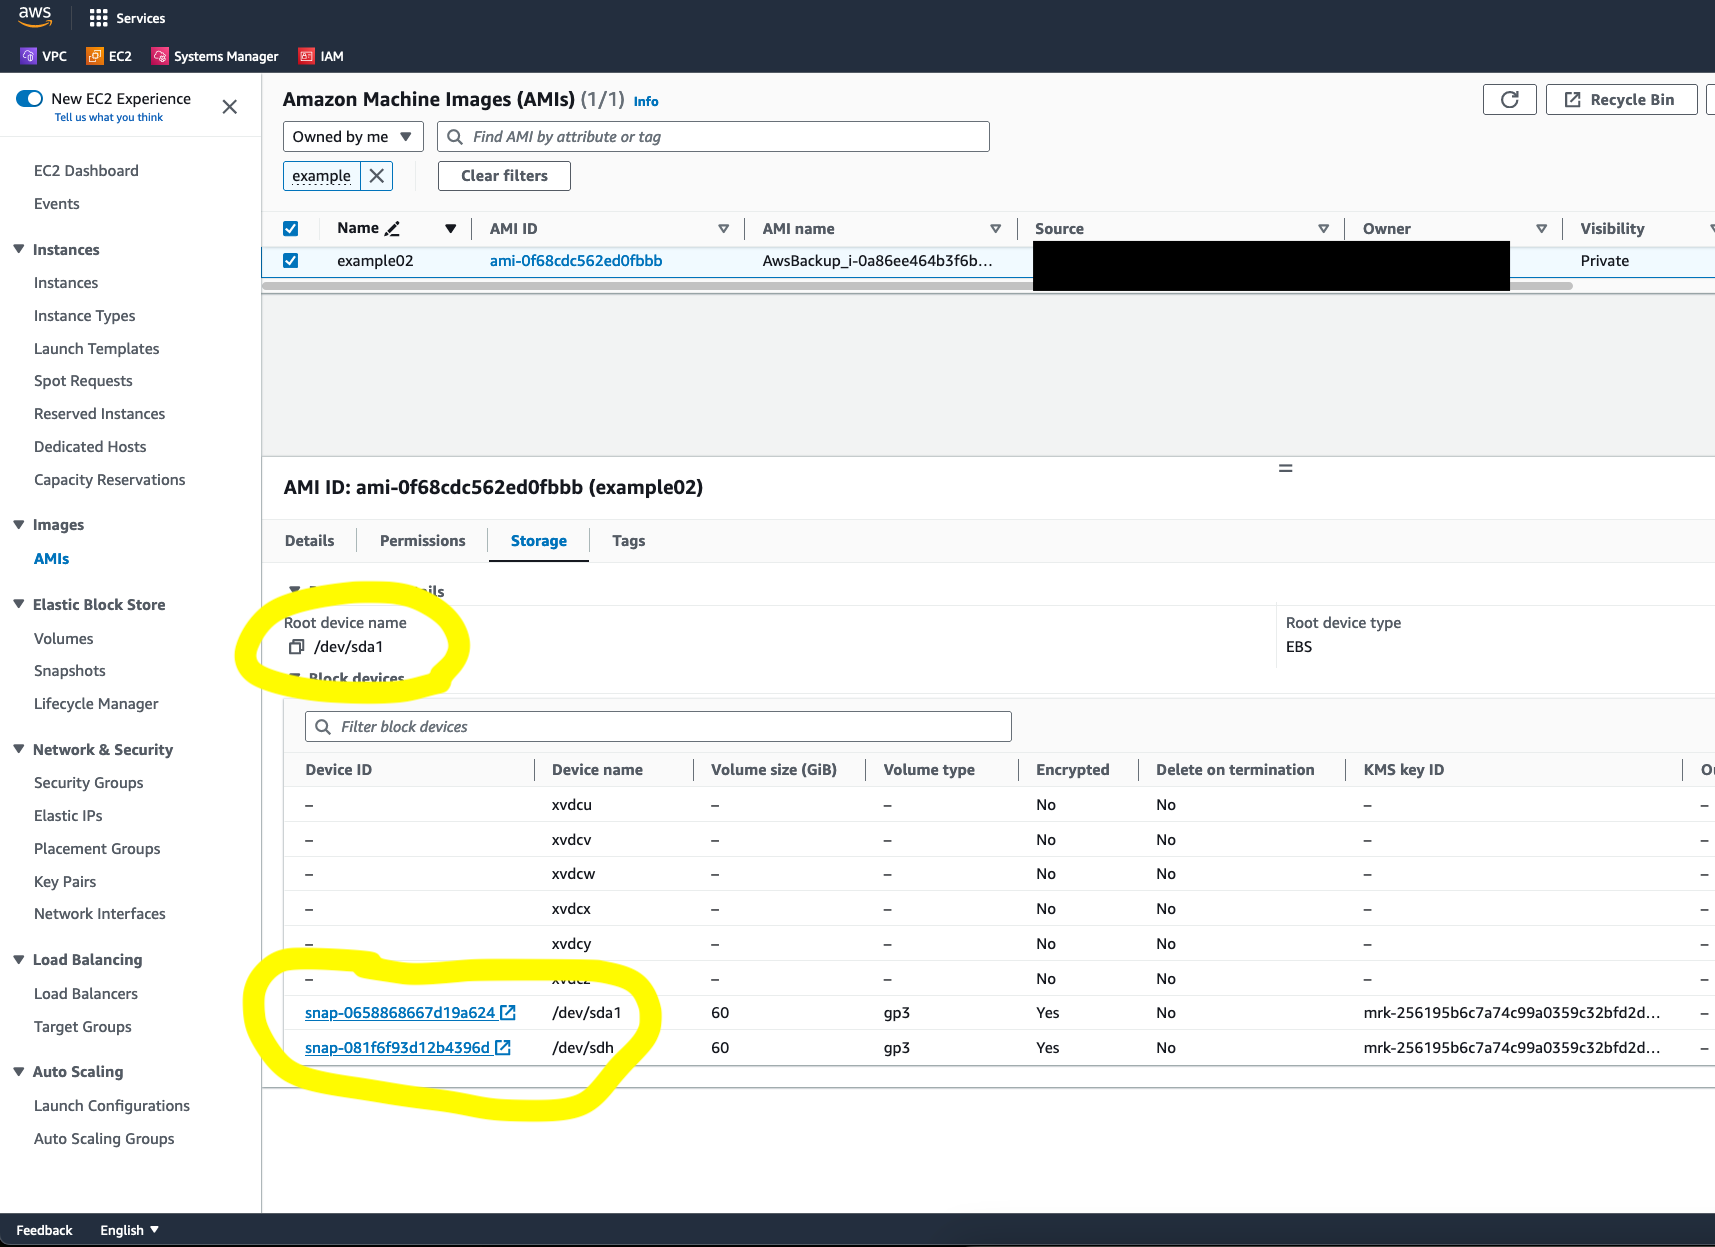The image size is (1715, 1247).
Task: Go to Key Pairs in sidebar
Action: (65, 882)
